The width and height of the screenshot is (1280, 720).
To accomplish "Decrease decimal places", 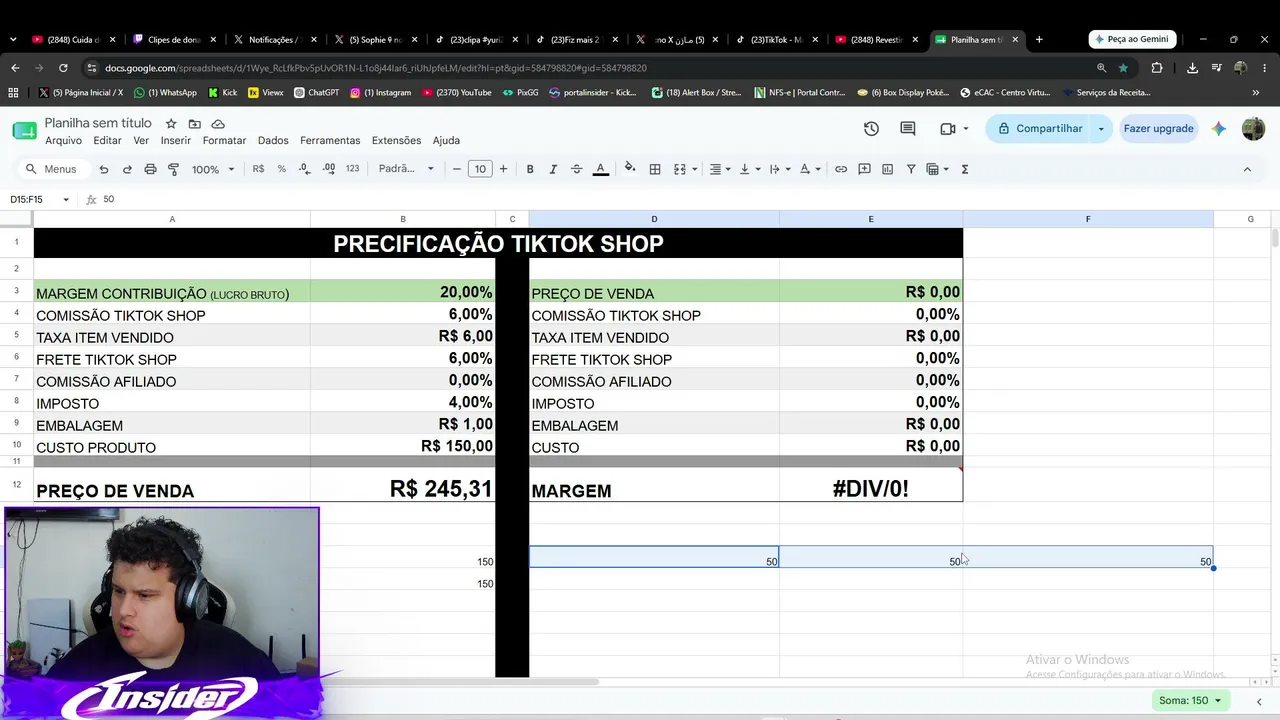I will point(306,169).
